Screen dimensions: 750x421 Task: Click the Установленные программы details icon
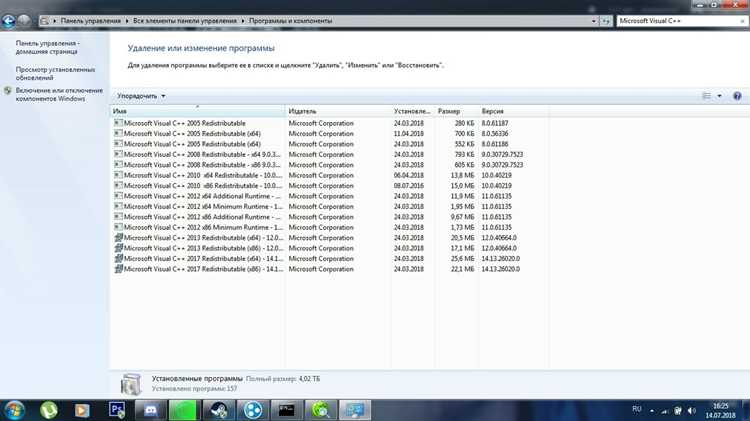[x=130, y=384]
